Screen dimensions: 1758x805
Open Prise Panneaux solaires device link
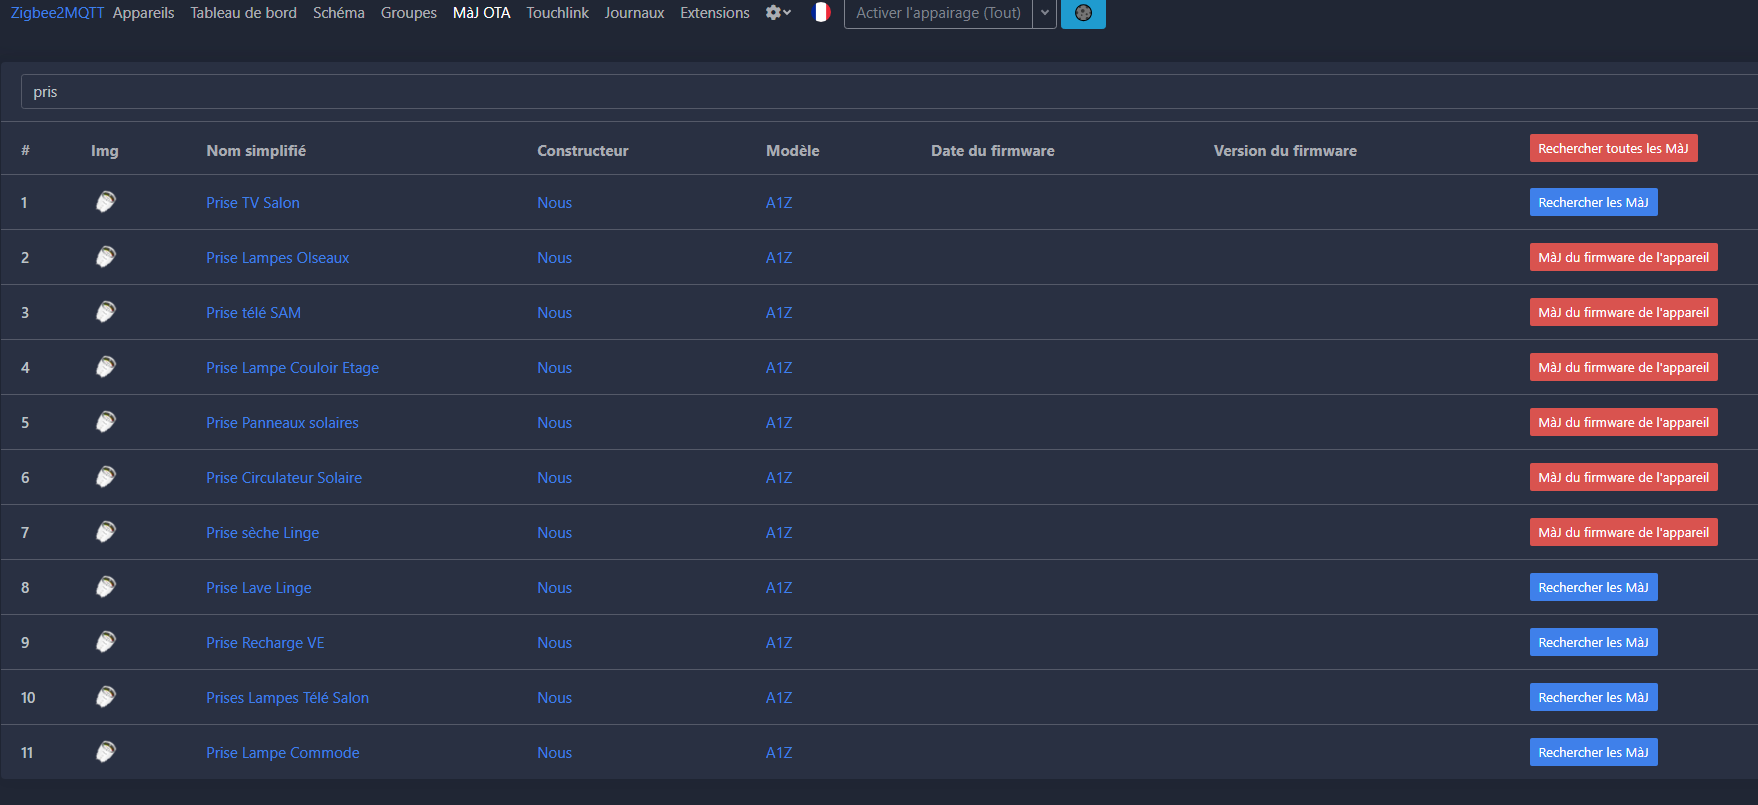click(282, 422)
